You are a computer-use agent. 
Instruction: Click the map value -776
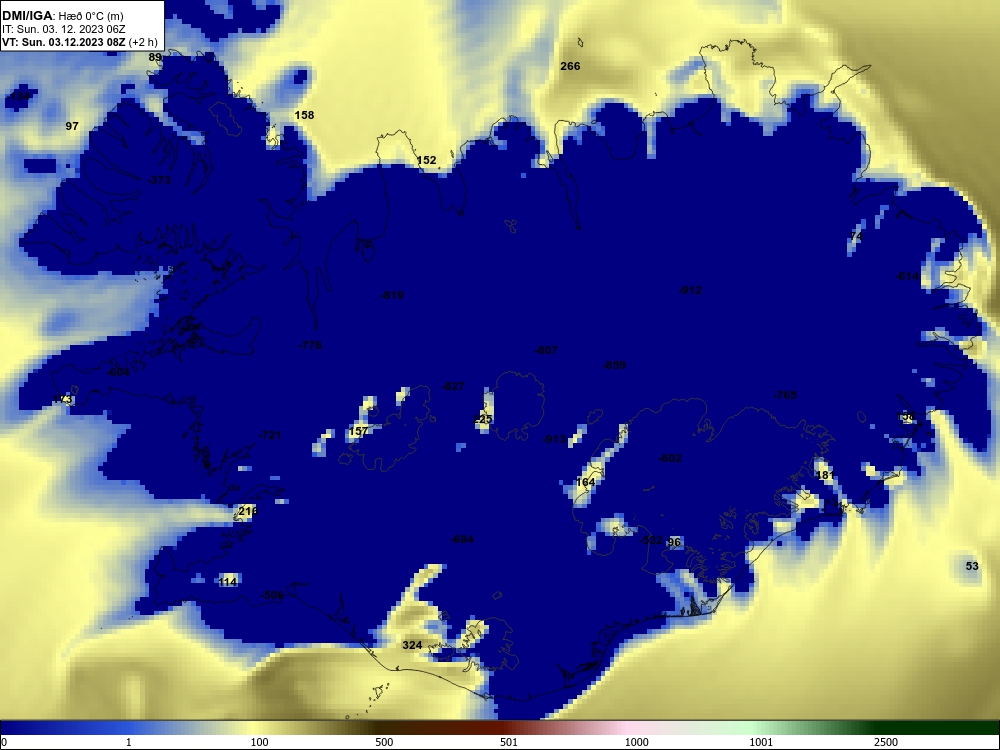click(310, 345)
